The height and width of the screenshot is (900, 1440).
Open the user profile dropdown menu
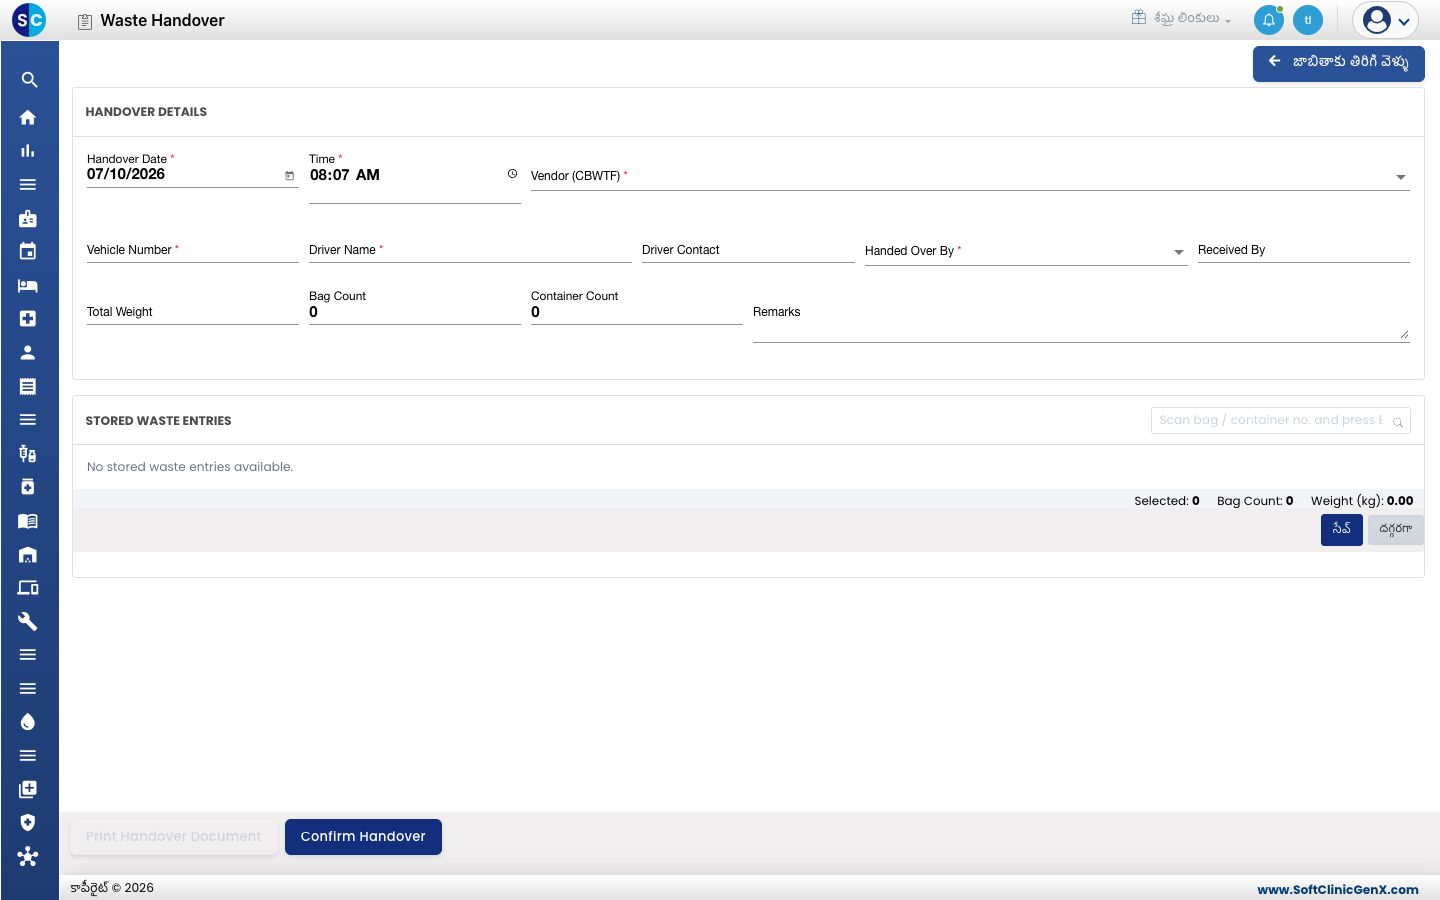1385,20
